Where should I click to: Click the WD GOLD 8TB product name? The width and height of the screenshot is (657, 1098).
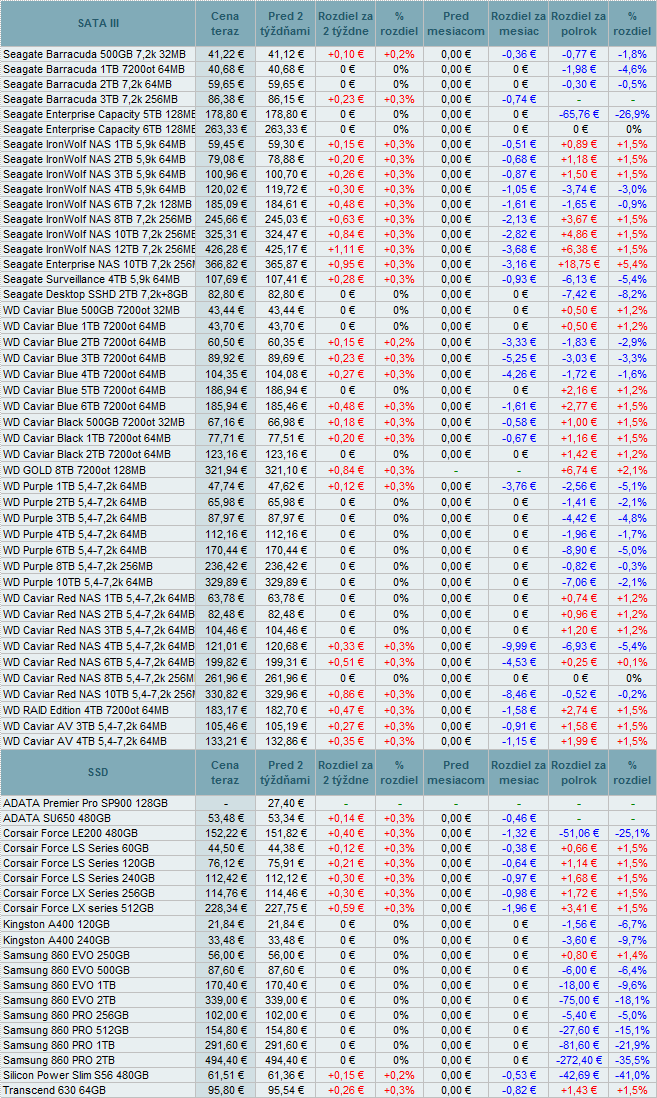pyautogui.click(x=74, y=470)
